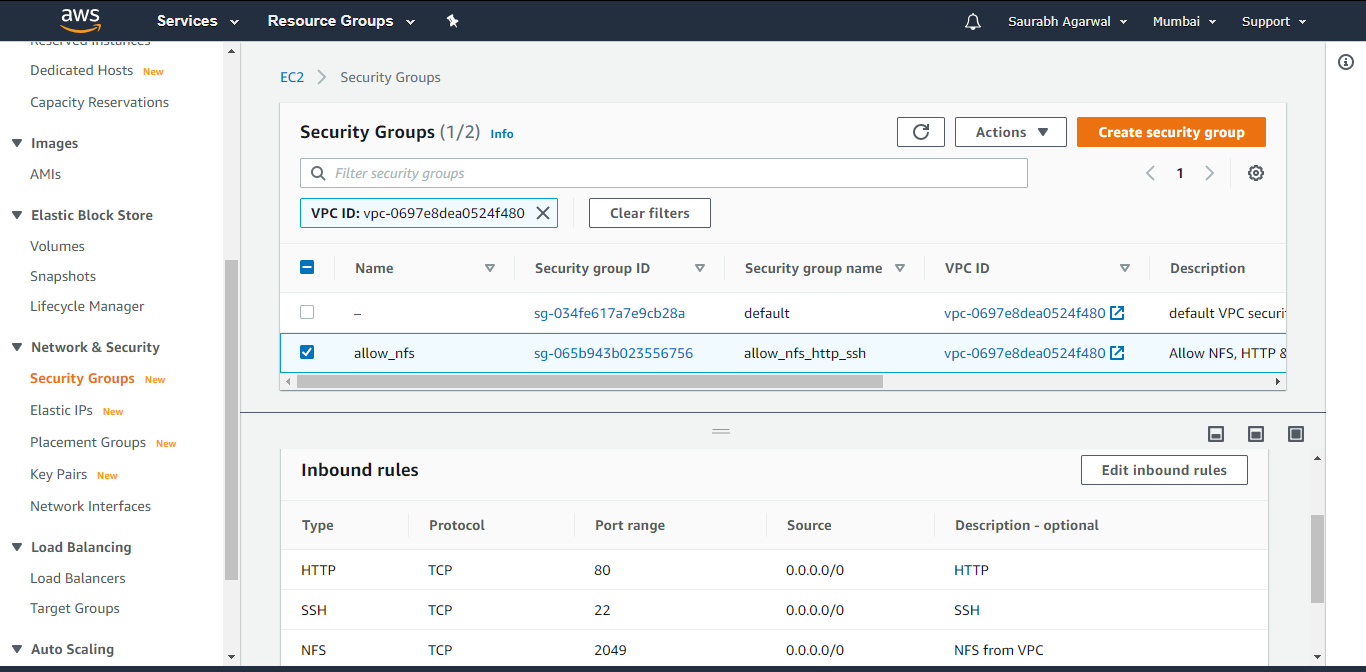Viewport: 1366px width, 672px height.
Task: Remove the VPC ID filter via its X icon
Action: [x=543, y=212]
